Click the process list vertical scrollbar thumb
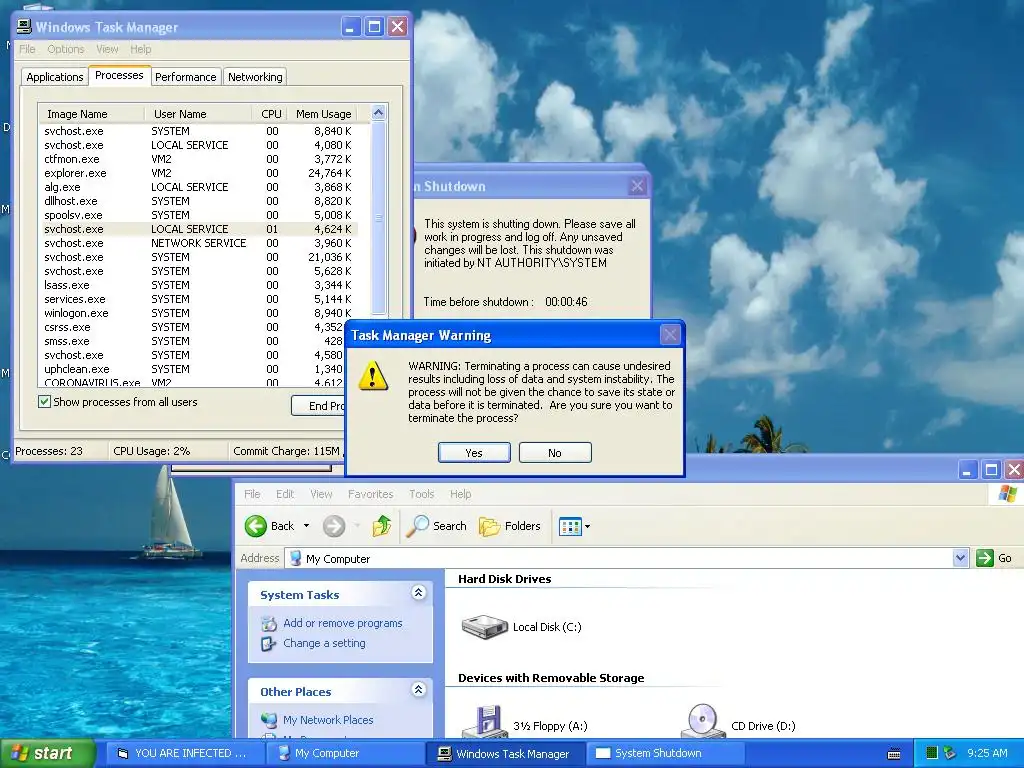Screen dimensions: 1024x768 (x=378, y=217)
